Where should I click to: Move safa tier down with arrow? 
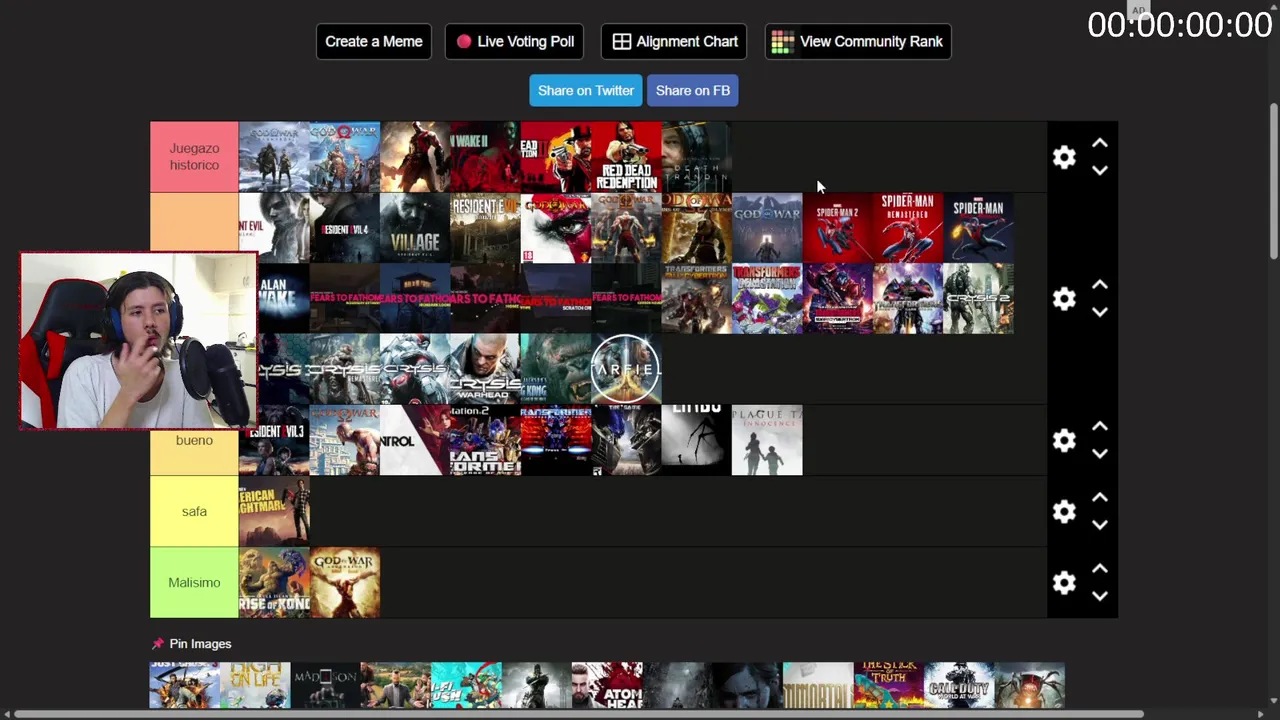click(x=1100, y=526)
